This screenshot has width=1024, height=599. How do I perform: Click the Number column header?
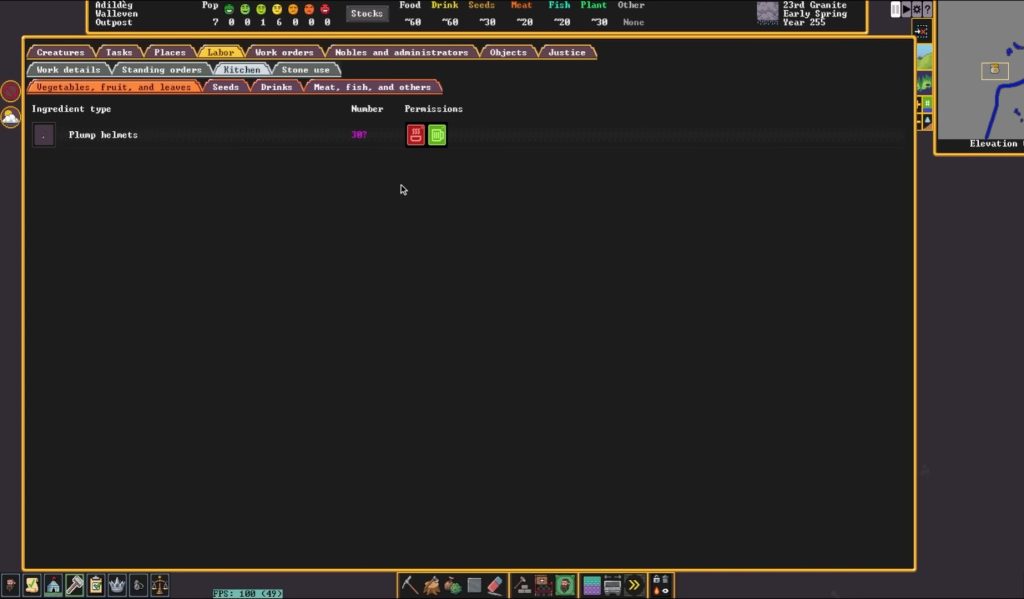pyautogui.click(x=367, y=109)
